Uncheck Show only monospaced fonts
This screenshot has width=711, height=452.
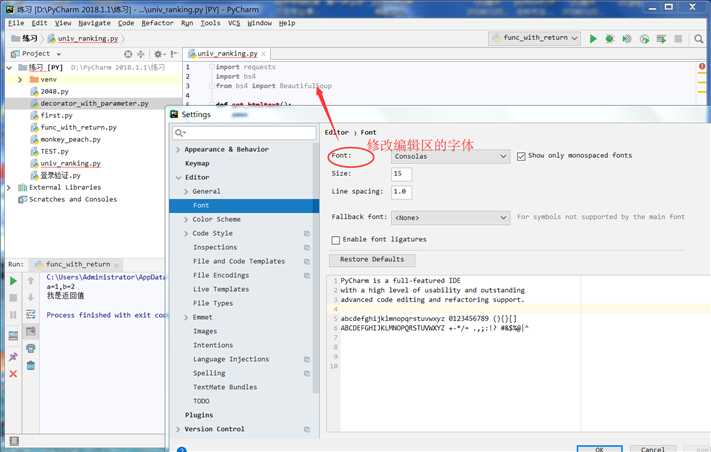coord(521,156)
